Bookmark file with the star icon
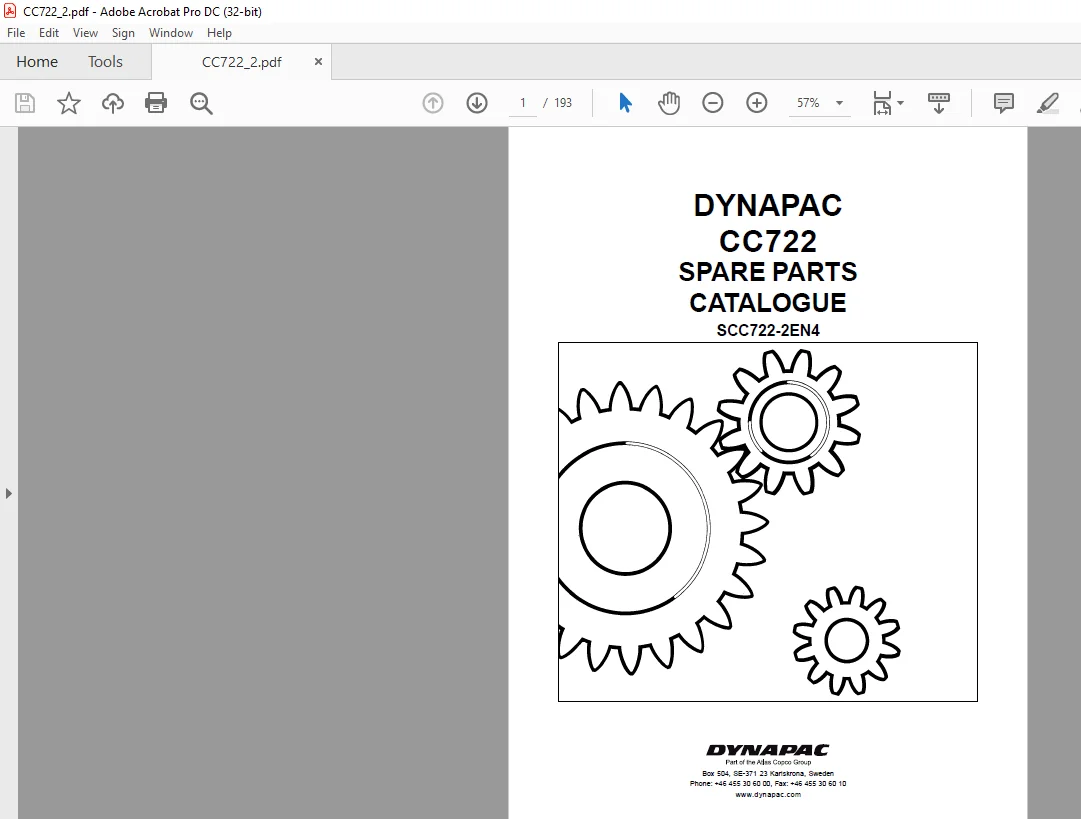 coord(68,103)
